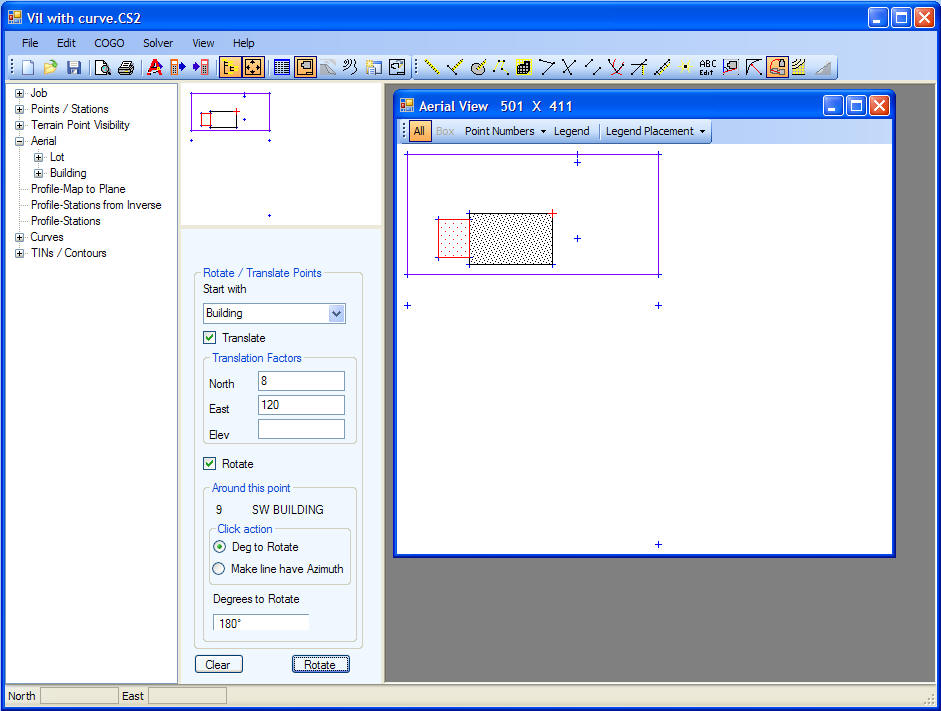Click the North translation factor field

301,381
